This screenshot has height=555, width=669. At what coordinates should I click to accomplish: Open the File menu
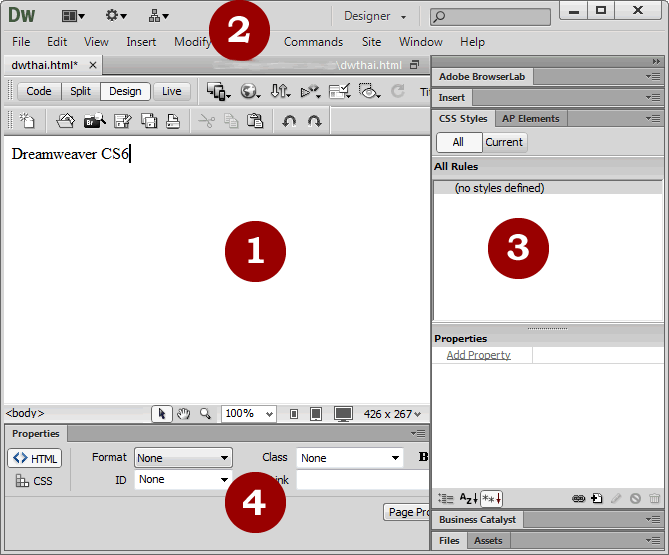click(21, 42)
